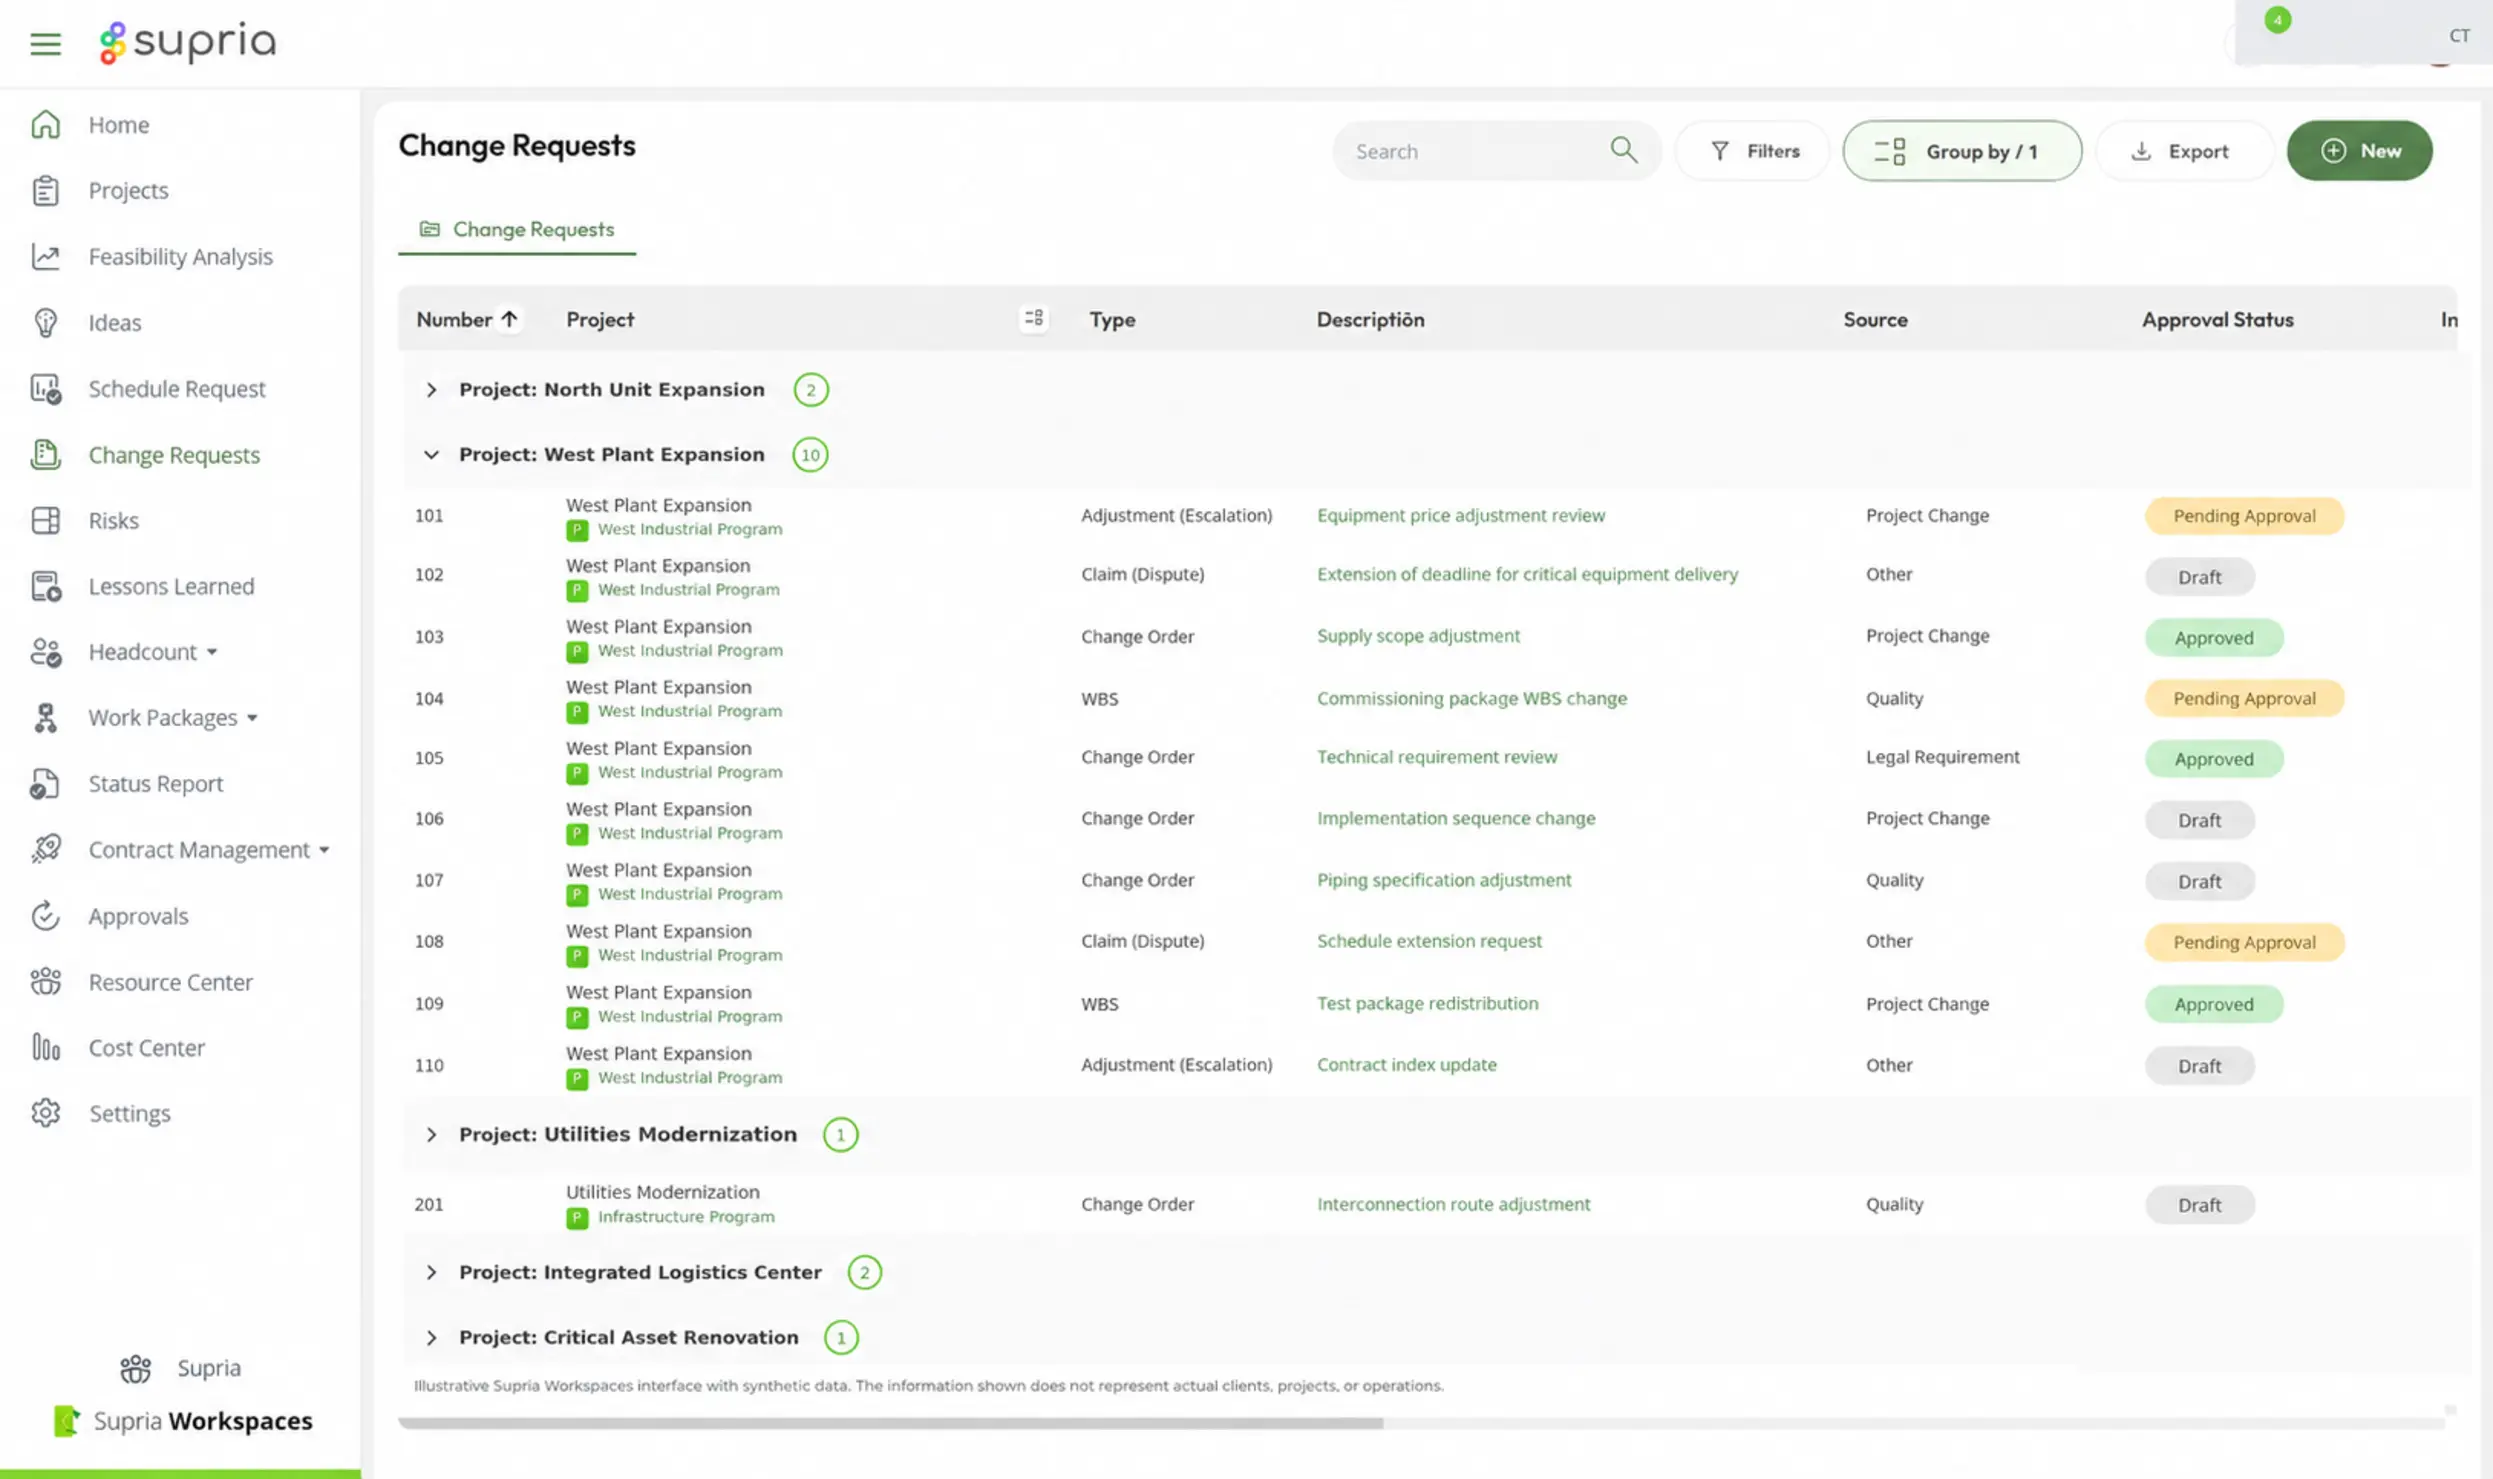Screen dimensions: 2493x1479
Task: Open the Headcount people icon
Action: click(45, 652)
